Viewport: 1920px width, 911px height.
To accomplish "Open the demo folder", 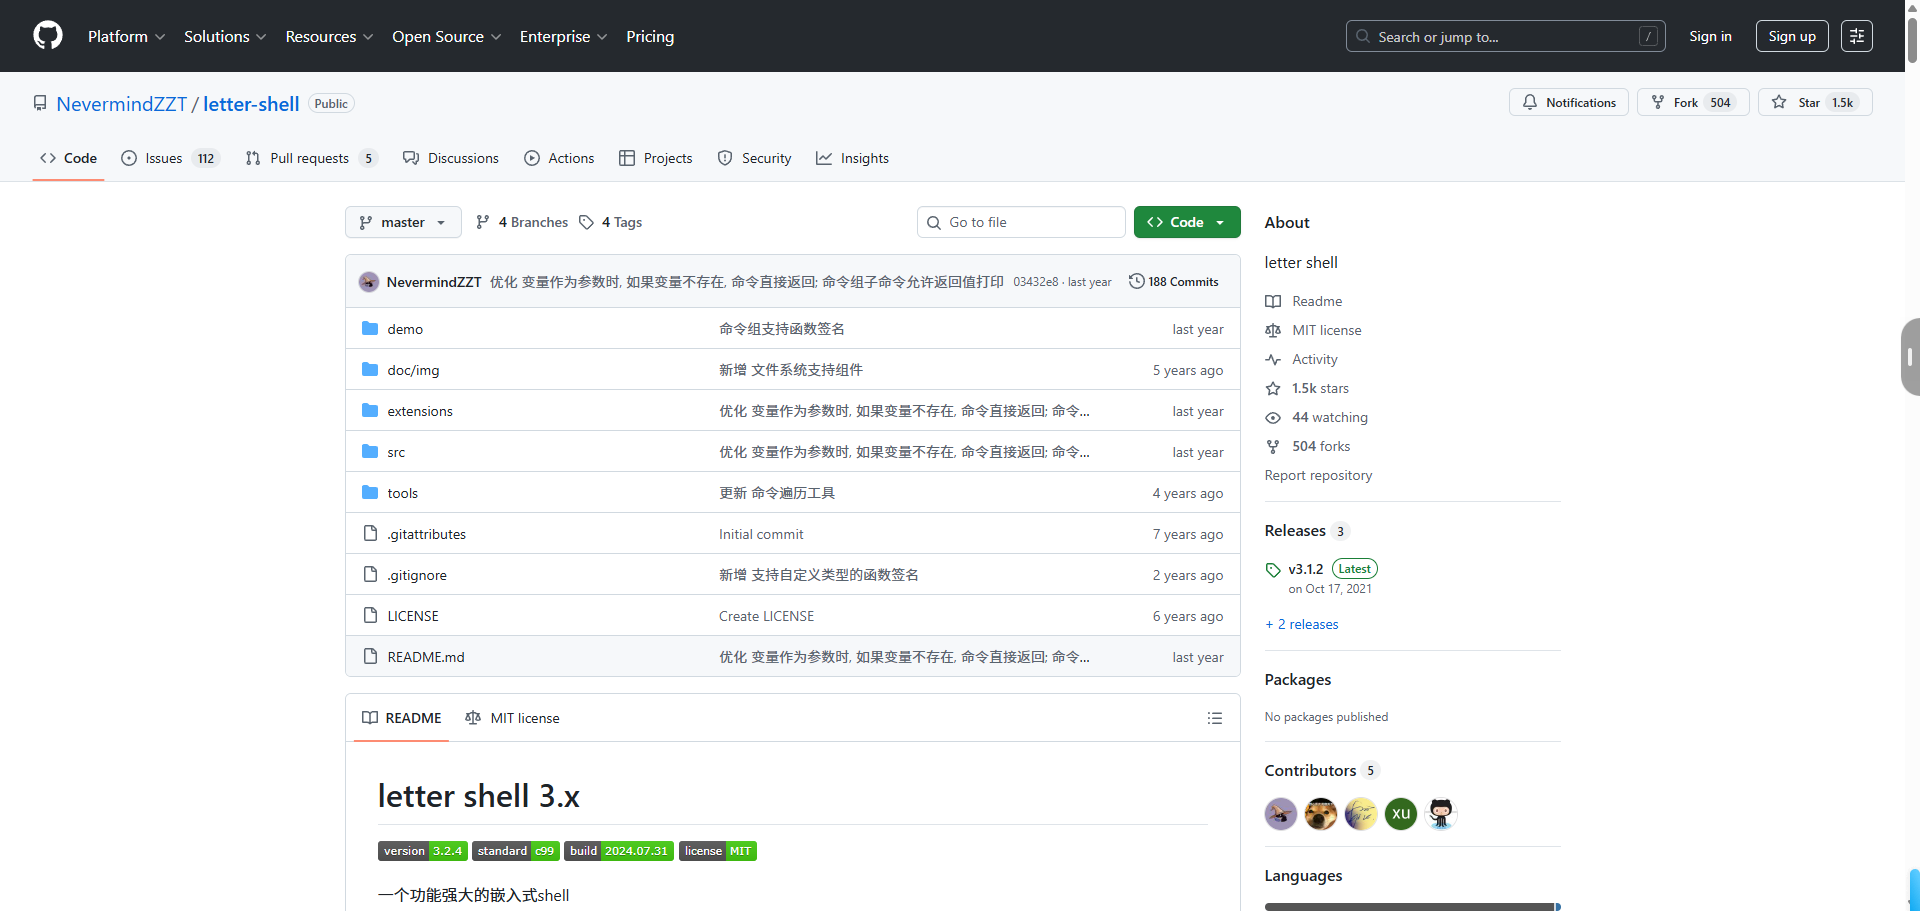I will (405, 329).
